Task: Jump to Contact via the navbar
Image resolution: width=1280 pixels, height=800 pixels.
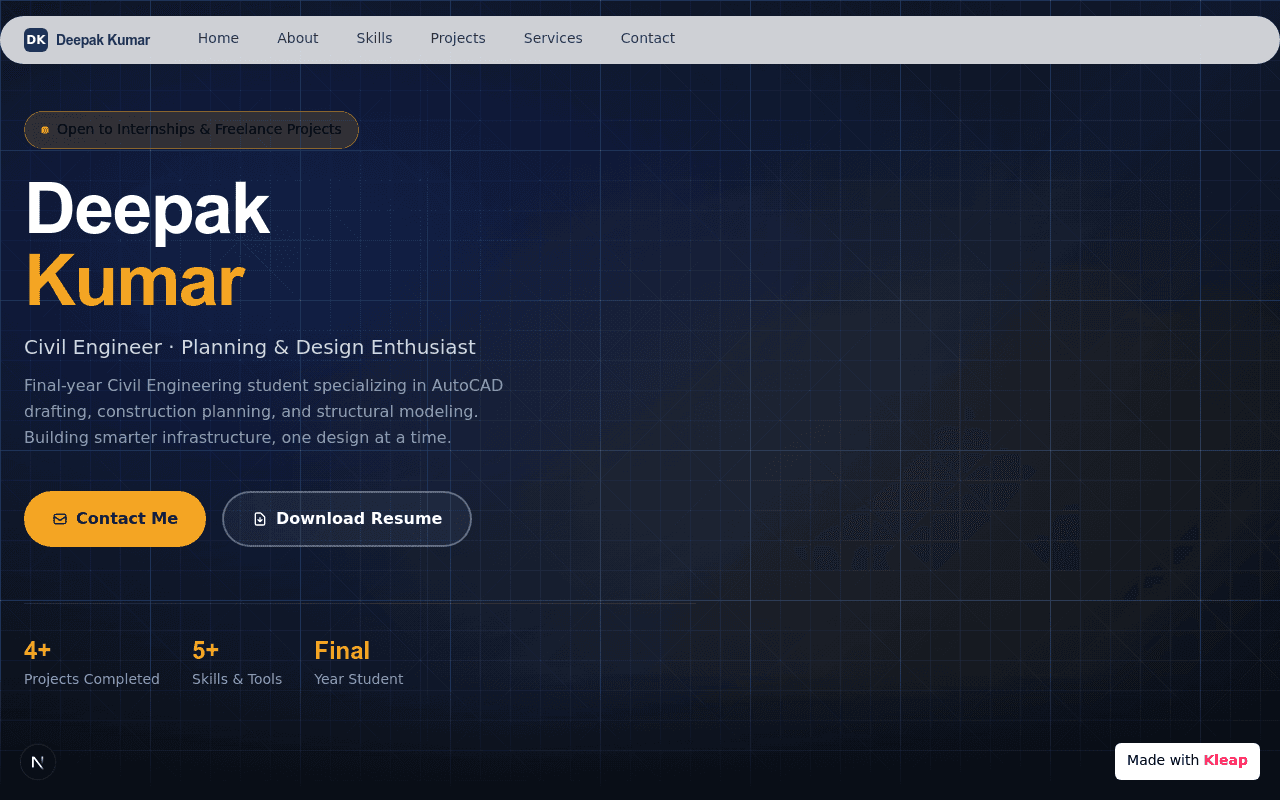Action: [648, 38]
